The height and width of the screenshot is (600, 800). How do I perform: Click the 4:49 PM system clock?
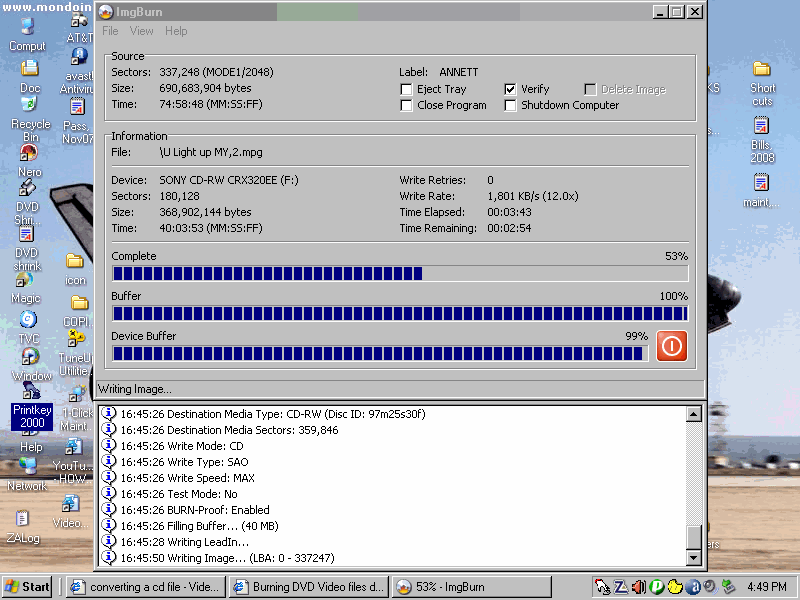pyautogui.click(x=766, y=587)
